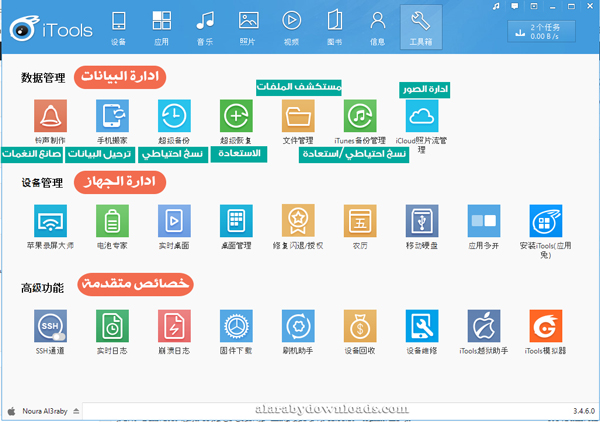Switch to the Information tab

tap(377, 28)
